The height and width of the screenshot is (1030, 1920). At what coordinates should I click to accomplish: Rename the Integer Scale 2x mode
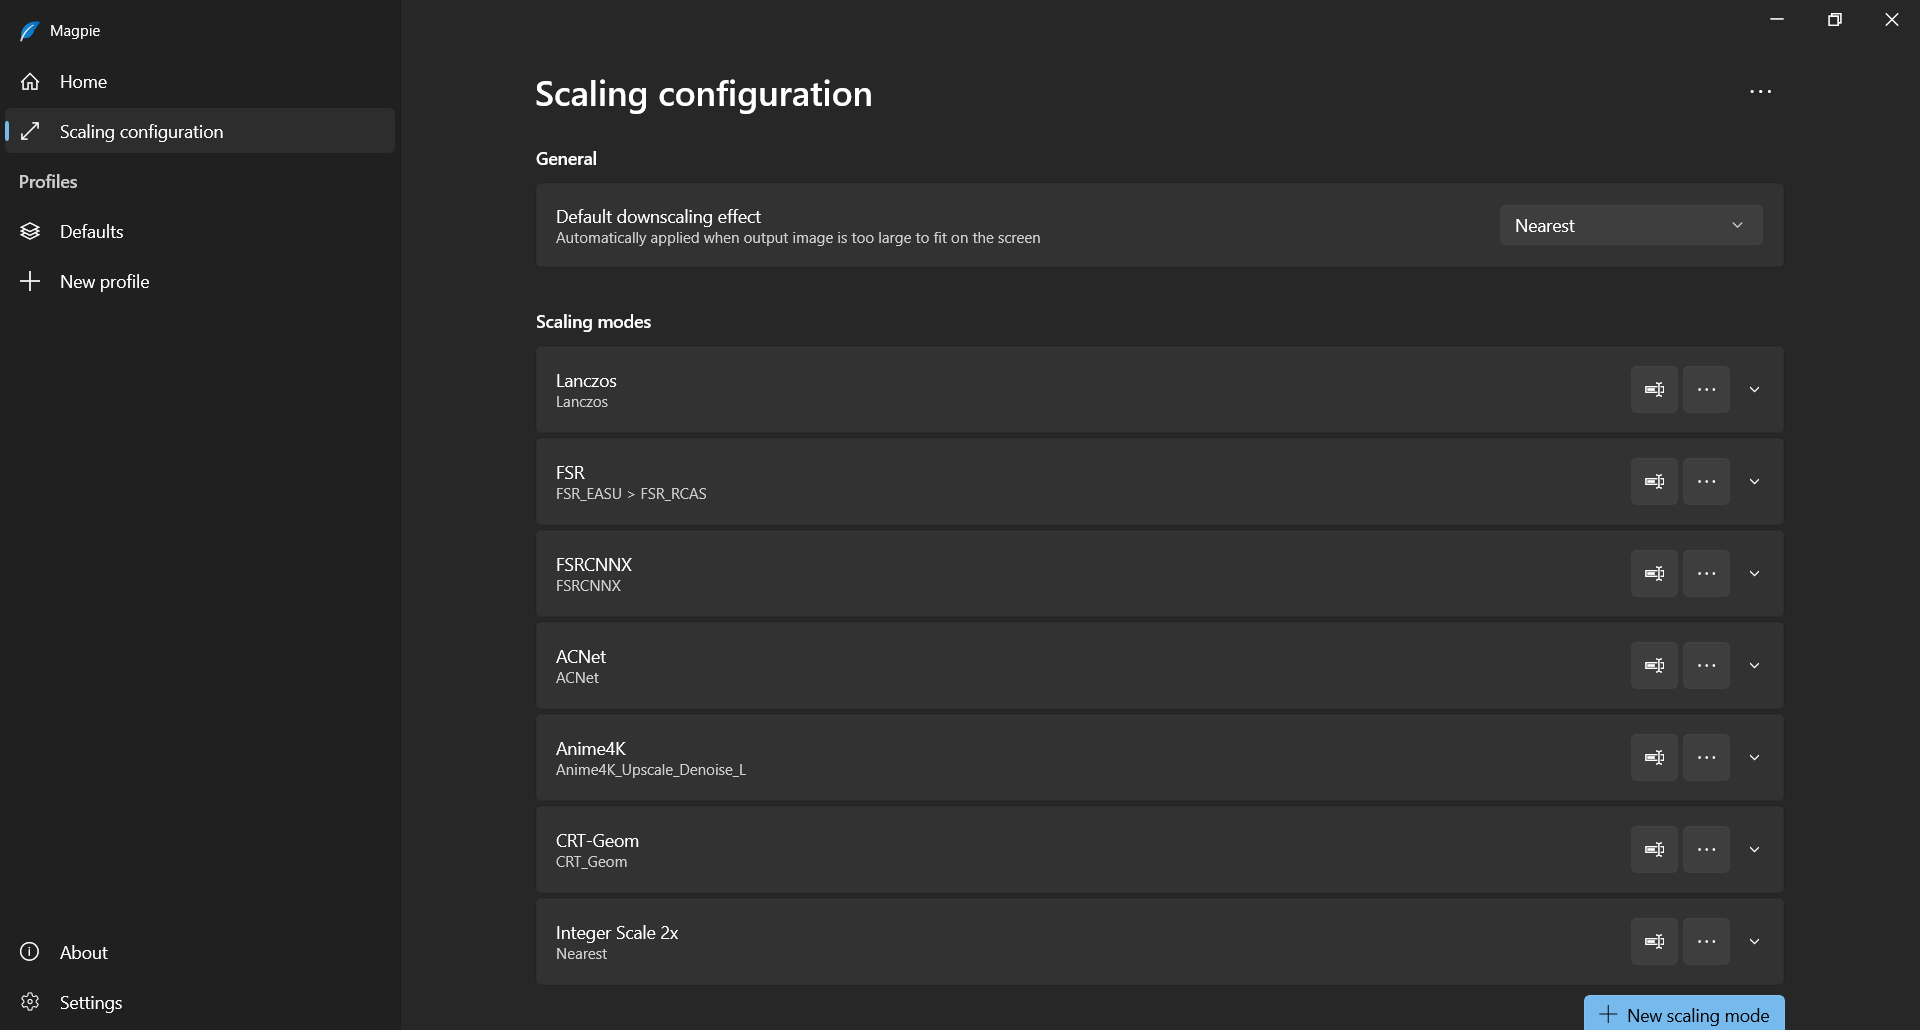coord(1654,941)
